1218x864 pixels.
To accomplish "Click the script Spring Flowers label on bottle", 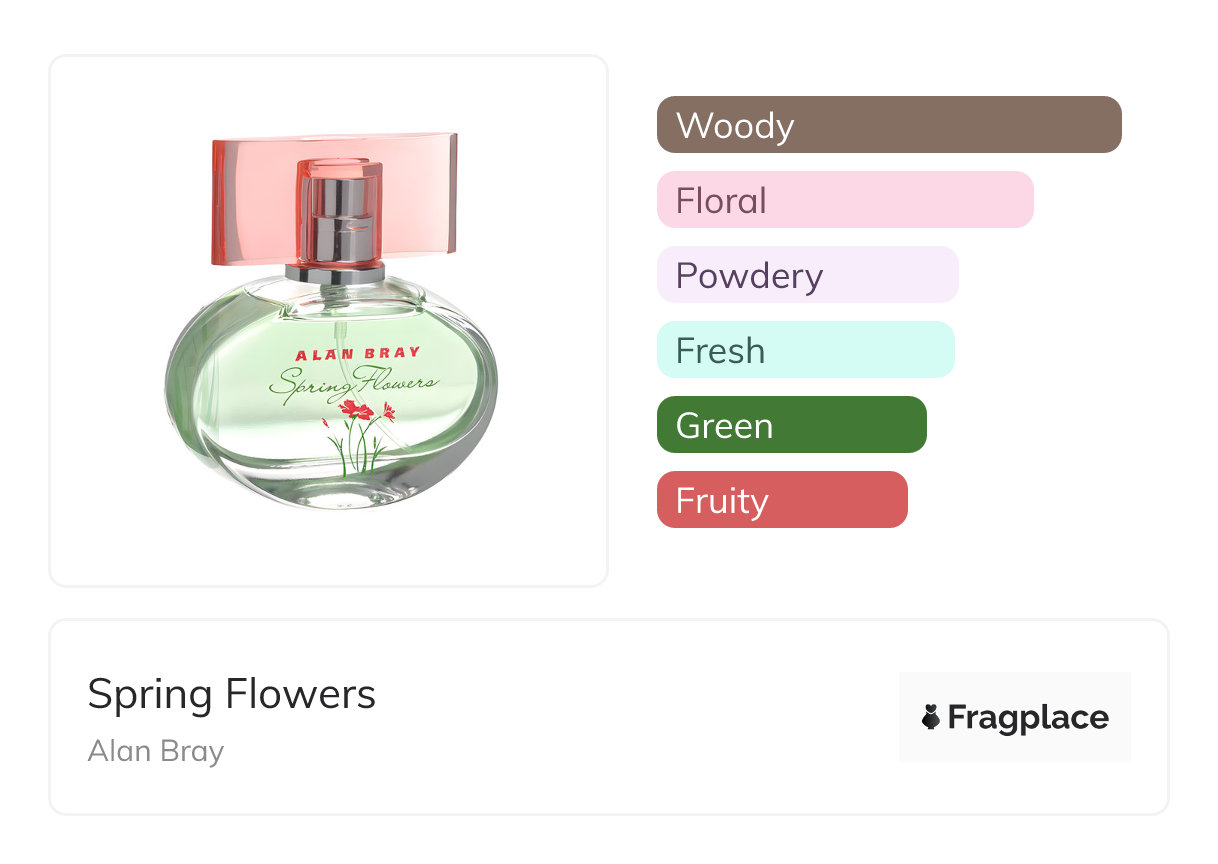I will pyautogui.click(x=352, y=383).
